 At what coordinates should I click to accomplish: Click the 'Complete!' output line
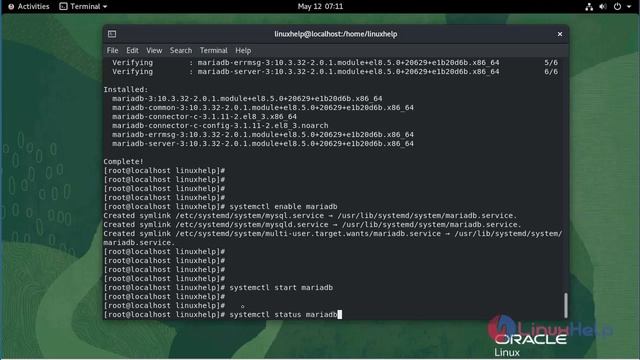[123, 162]
